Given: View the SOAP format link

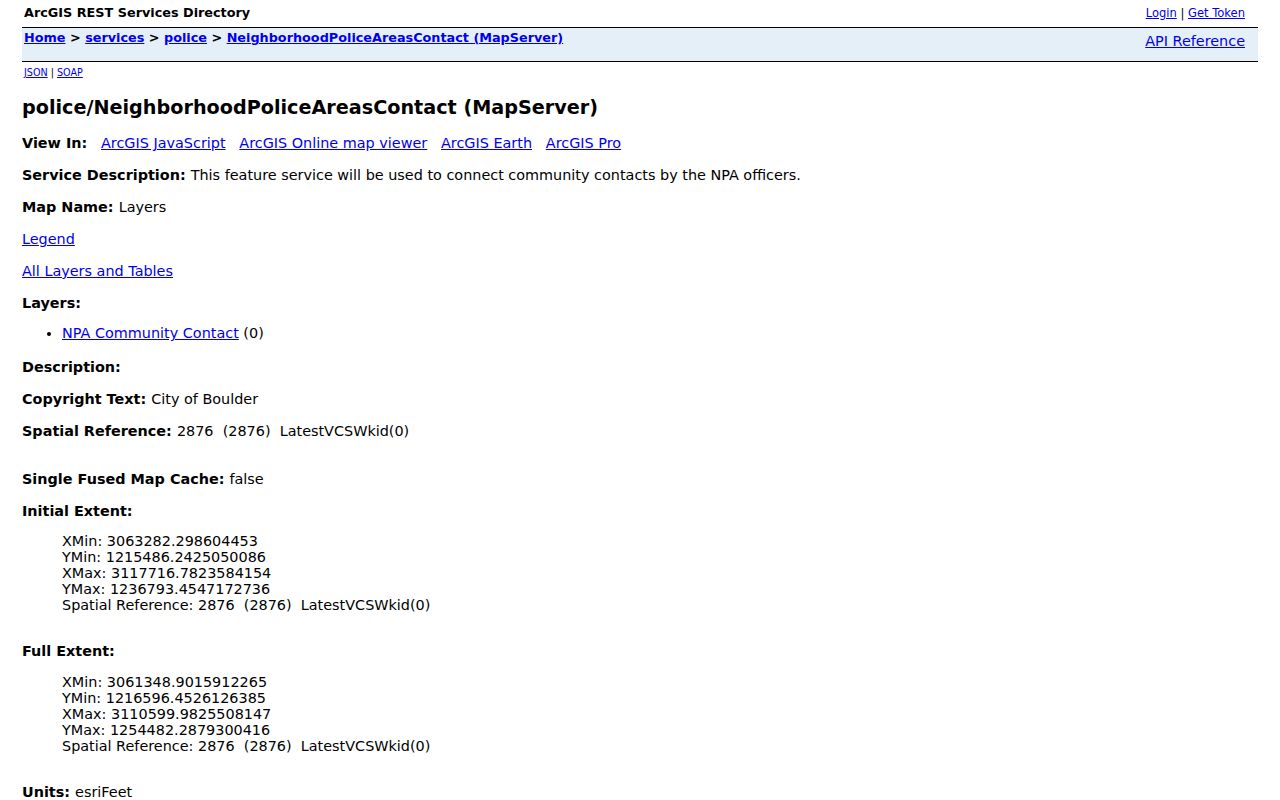Looking at the screenshot, I should pos(70,73).
